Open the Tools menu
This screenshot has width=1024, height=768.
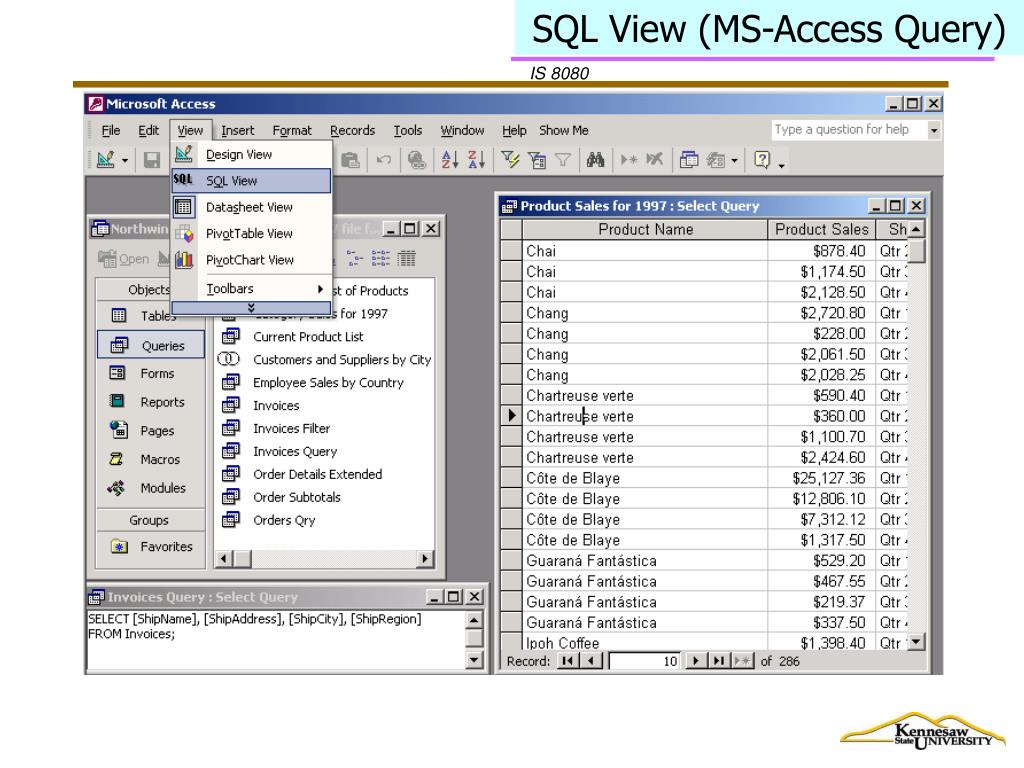tap(408, 131)
